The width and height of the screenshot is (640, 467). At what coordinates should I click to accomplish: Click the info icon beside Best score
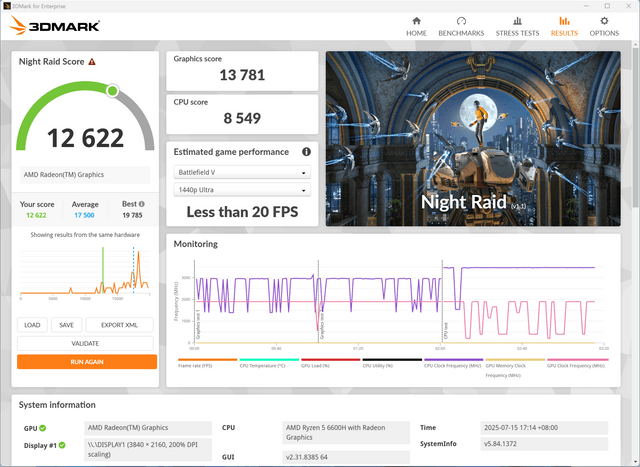pos(142,204)
